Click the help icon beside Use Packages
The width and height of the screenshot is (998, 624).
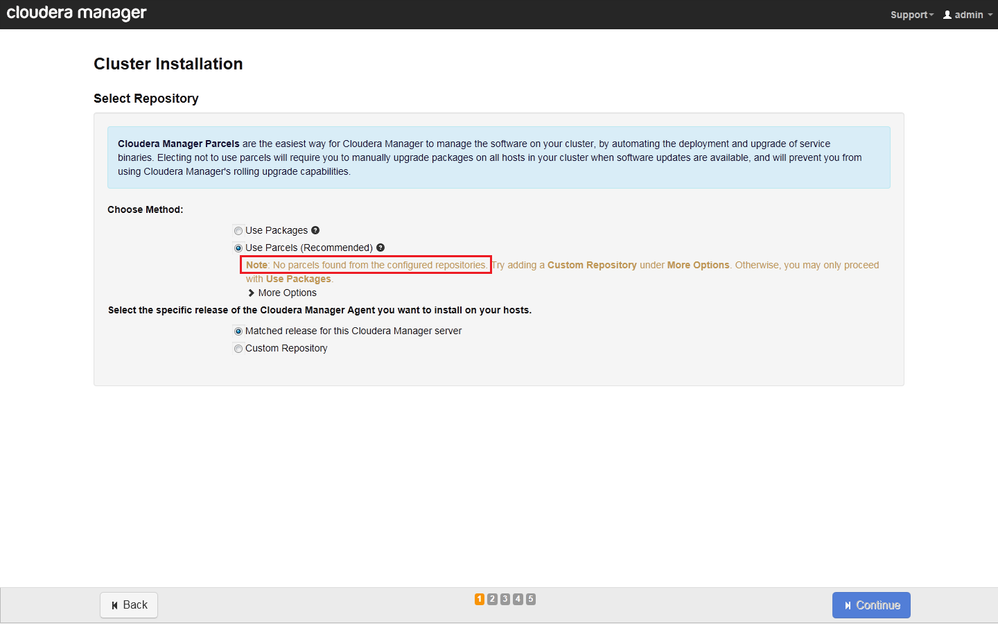[315, 230]
